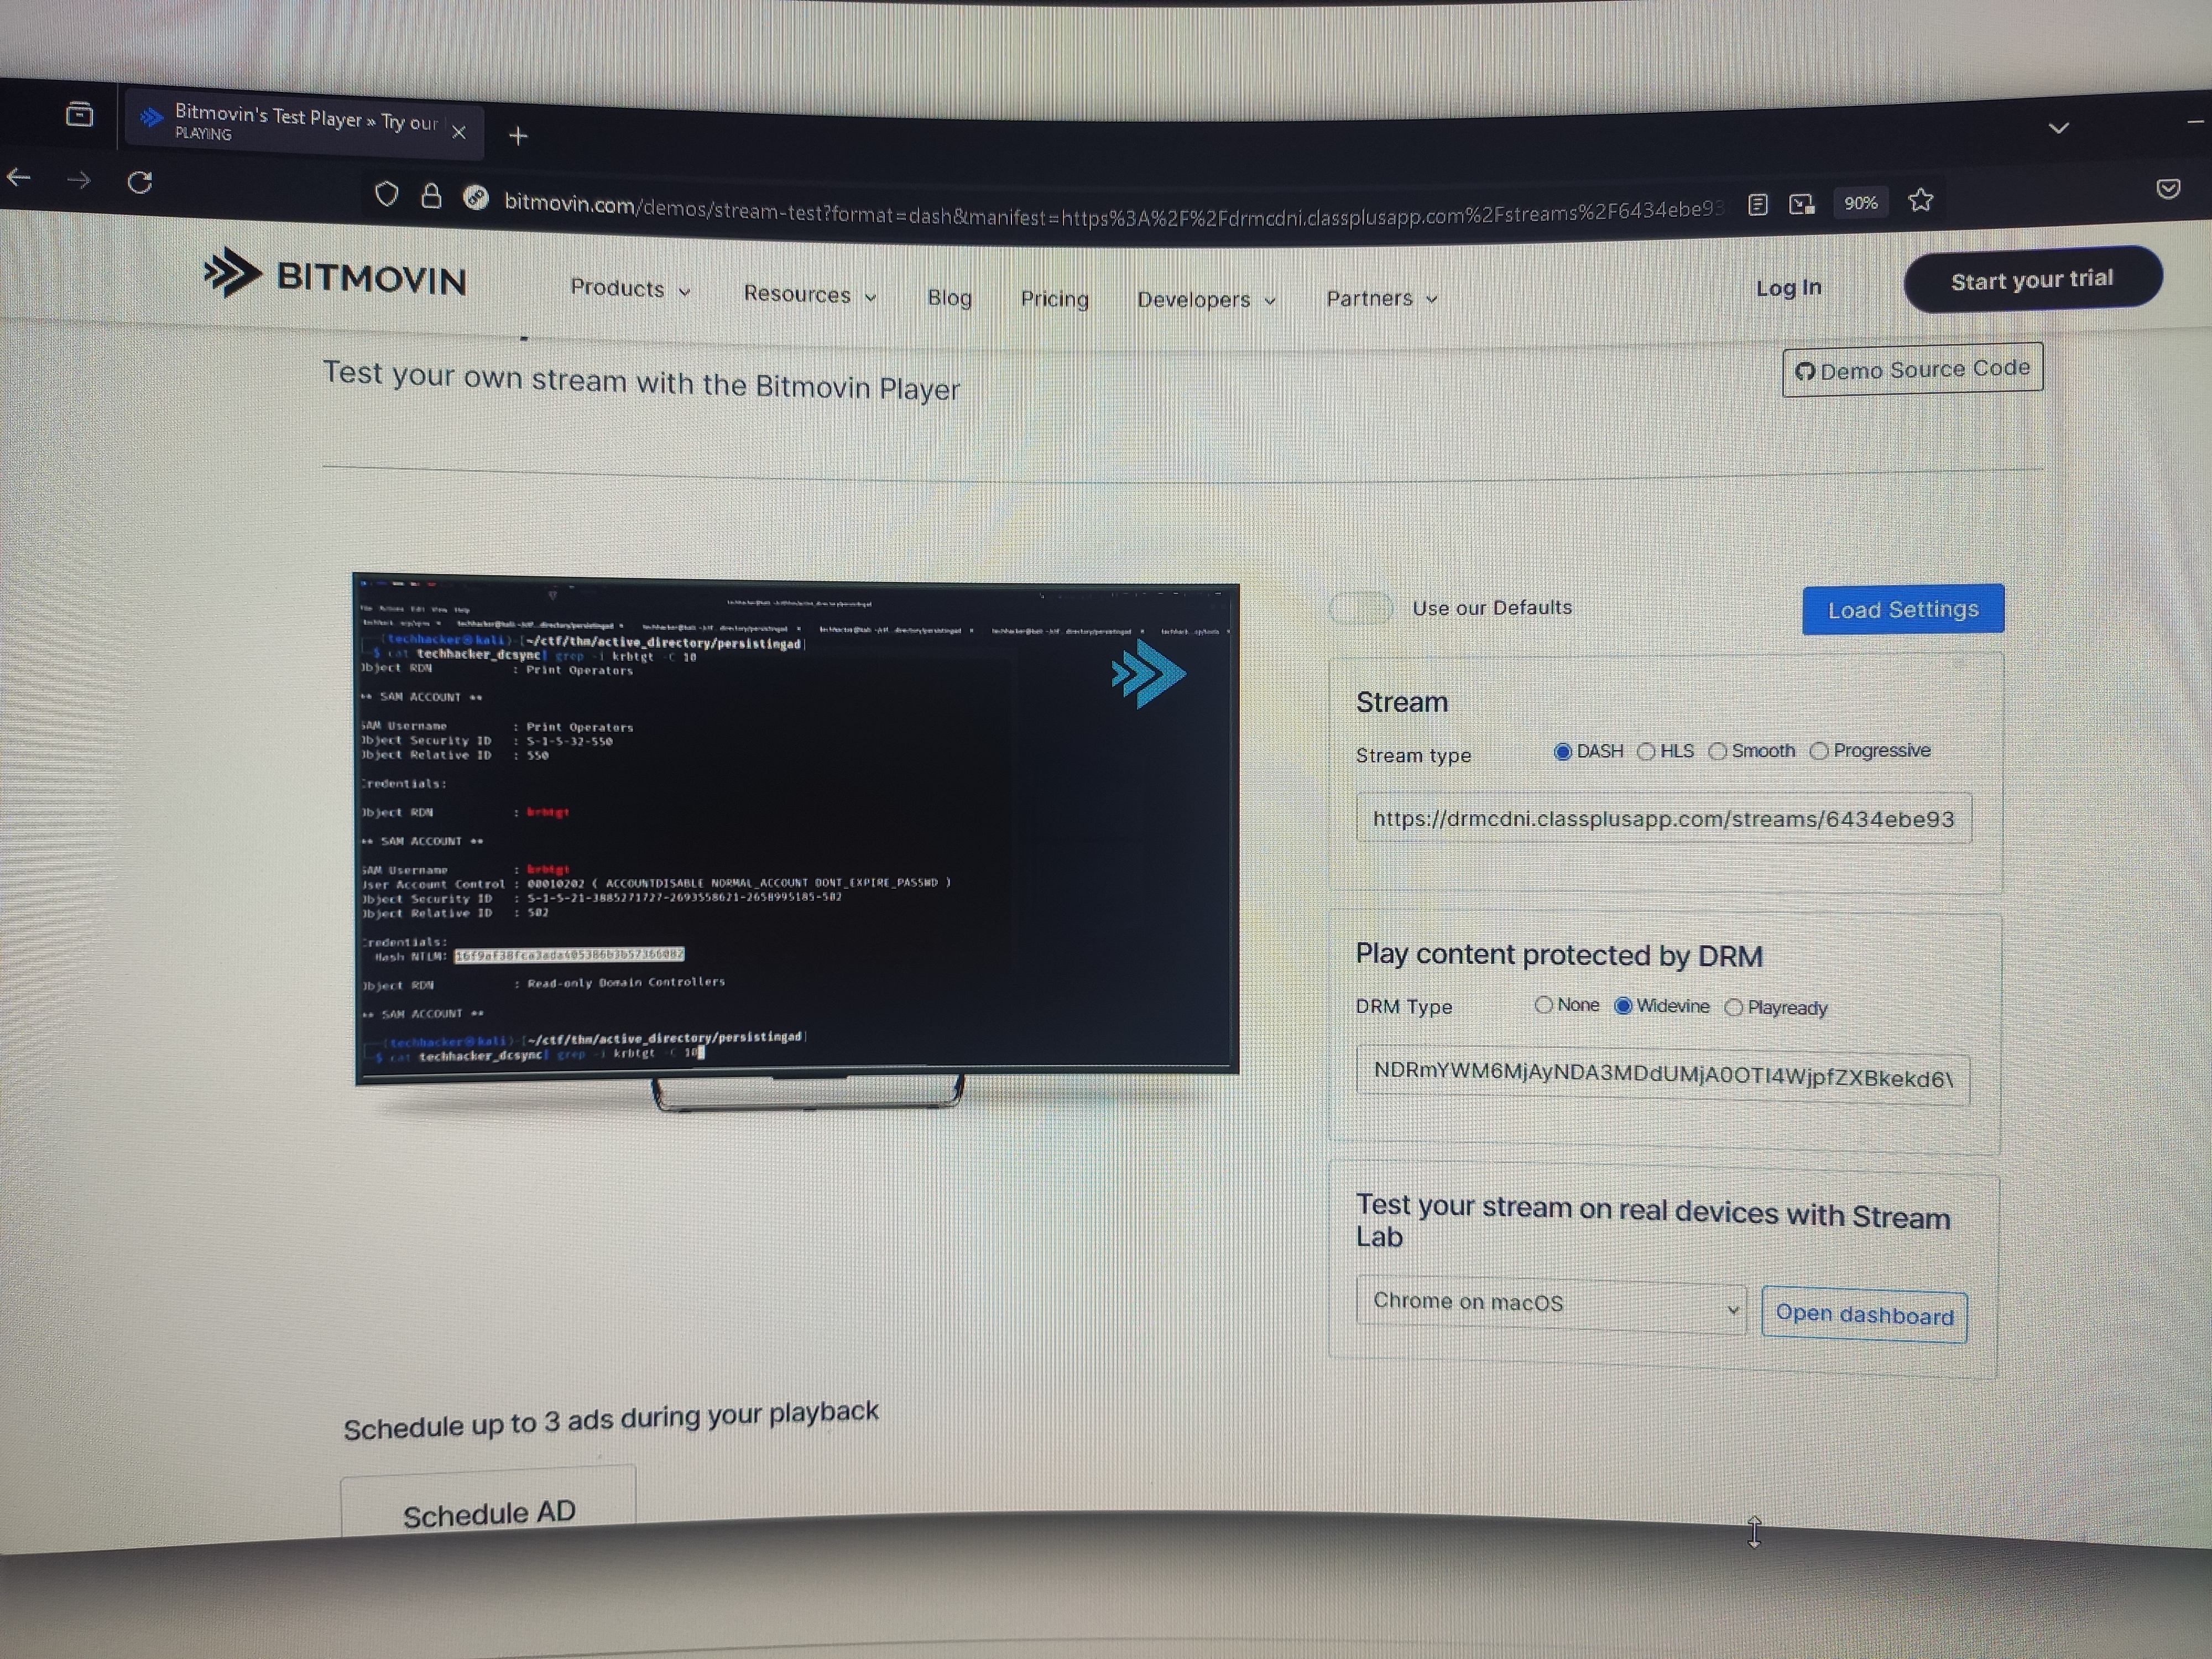
Task: Toggle the Use our Defaults switch
Action: [1360, 607]
